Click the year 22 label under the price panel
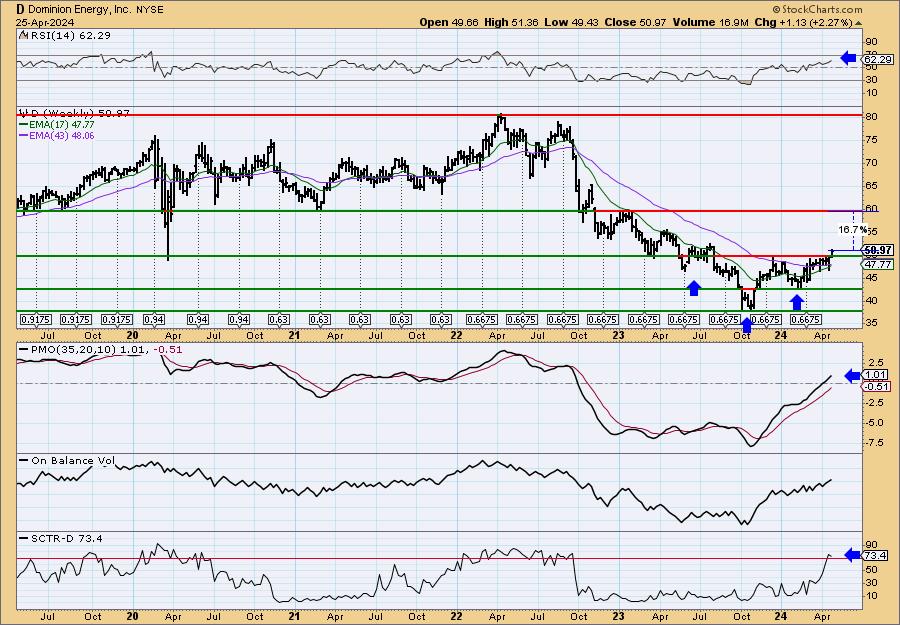The image size is (900, 625). coord(456,335)
